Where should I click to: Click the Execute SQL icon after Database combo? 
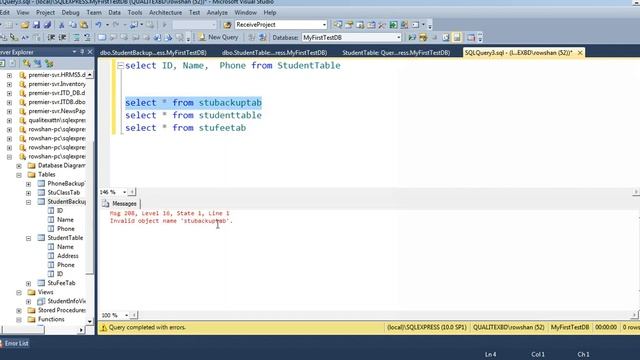coord(412,38)
